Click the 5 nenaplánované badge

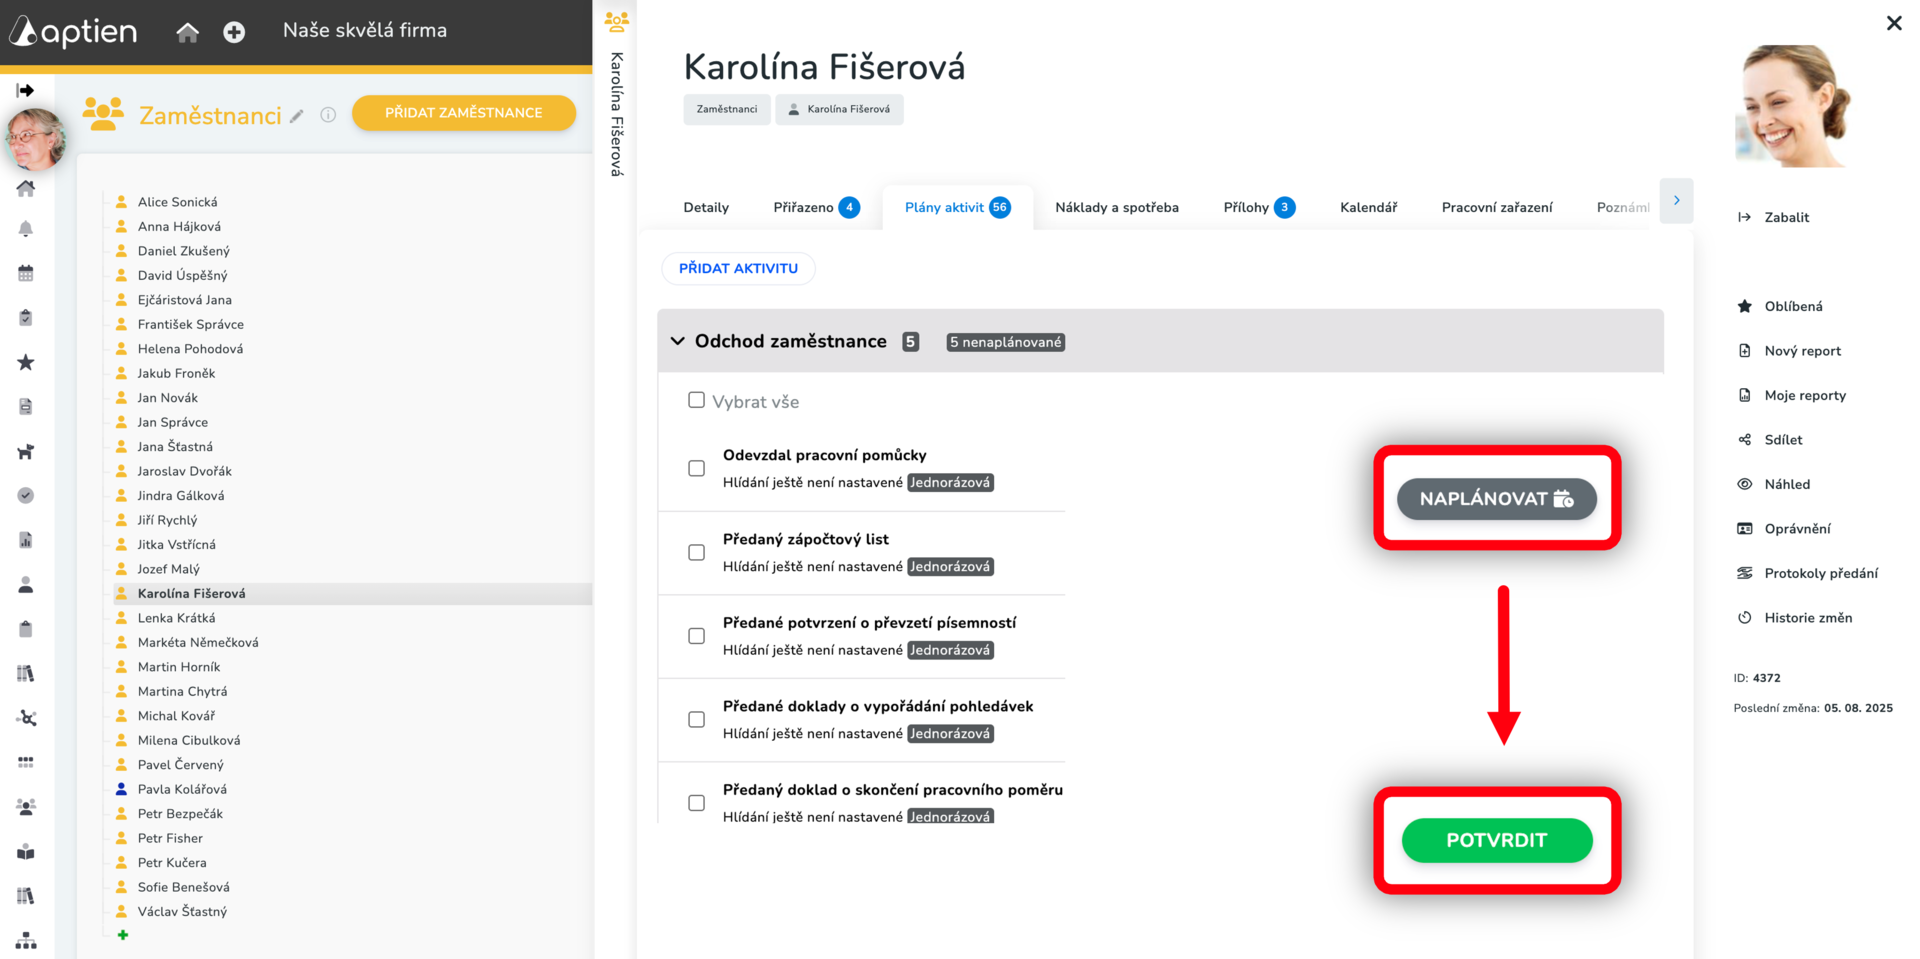1005,342
